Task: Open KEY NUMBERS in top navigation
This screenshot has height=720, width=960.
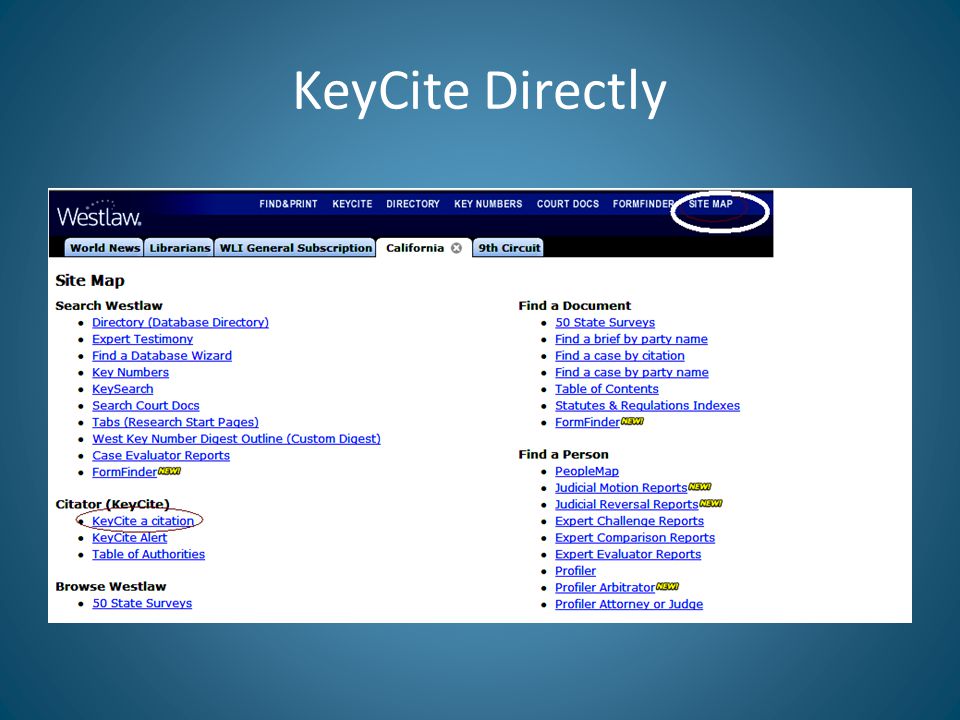Action: point(488,204)
